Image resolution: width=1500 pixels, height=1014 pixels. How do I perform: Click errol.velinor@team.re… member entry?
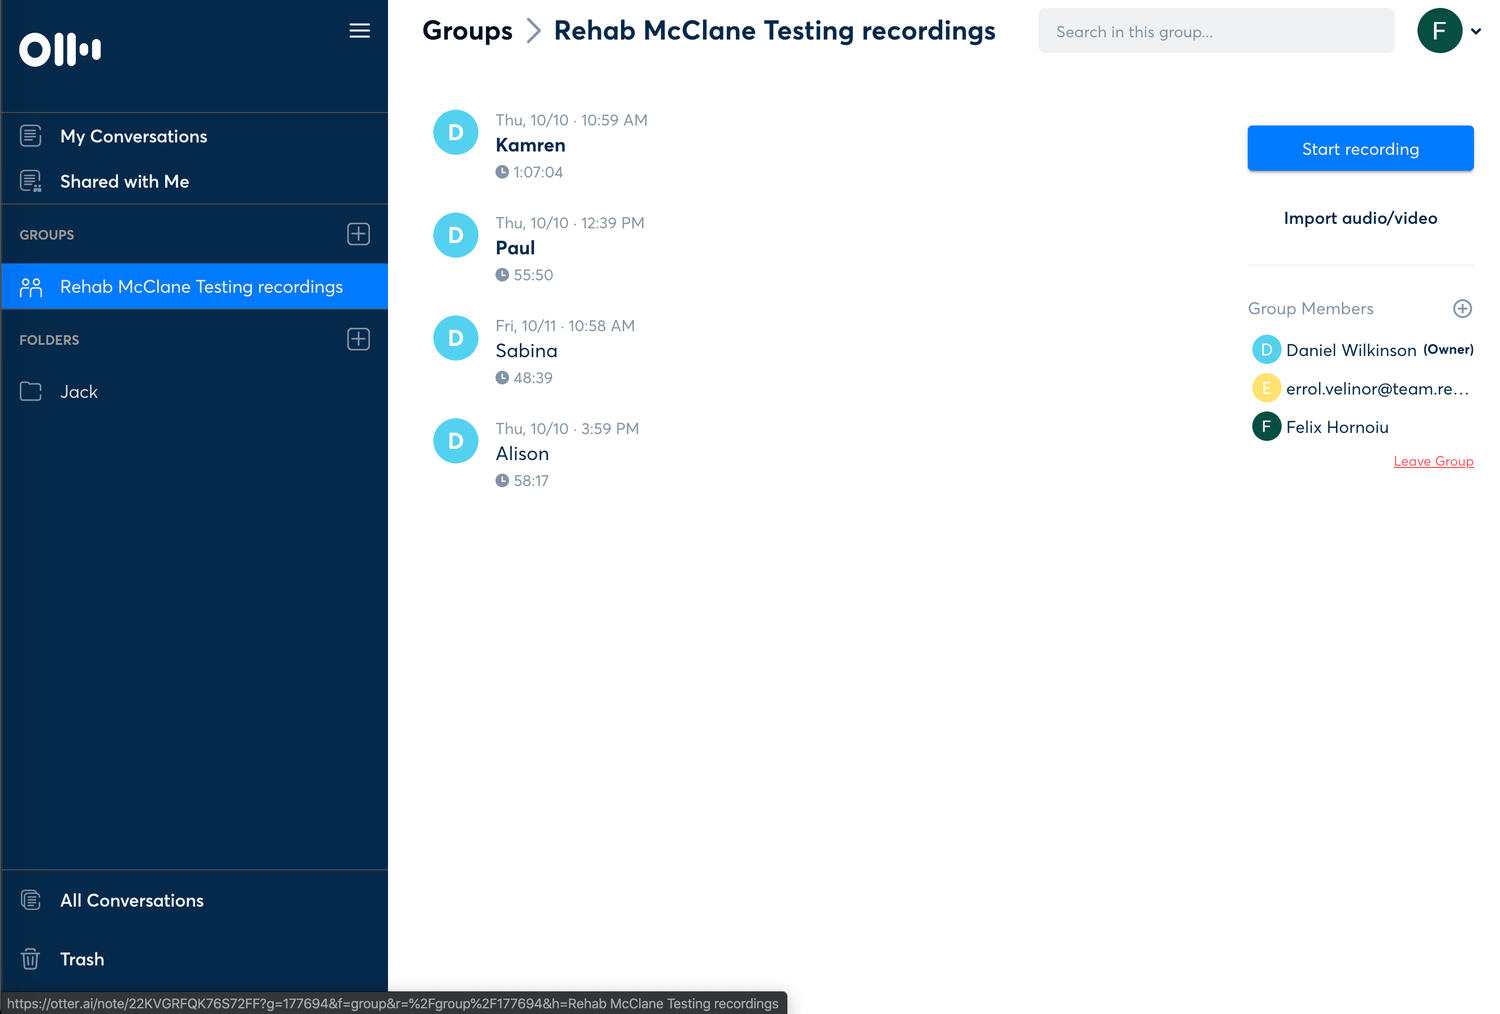(x=1377, y=389)
